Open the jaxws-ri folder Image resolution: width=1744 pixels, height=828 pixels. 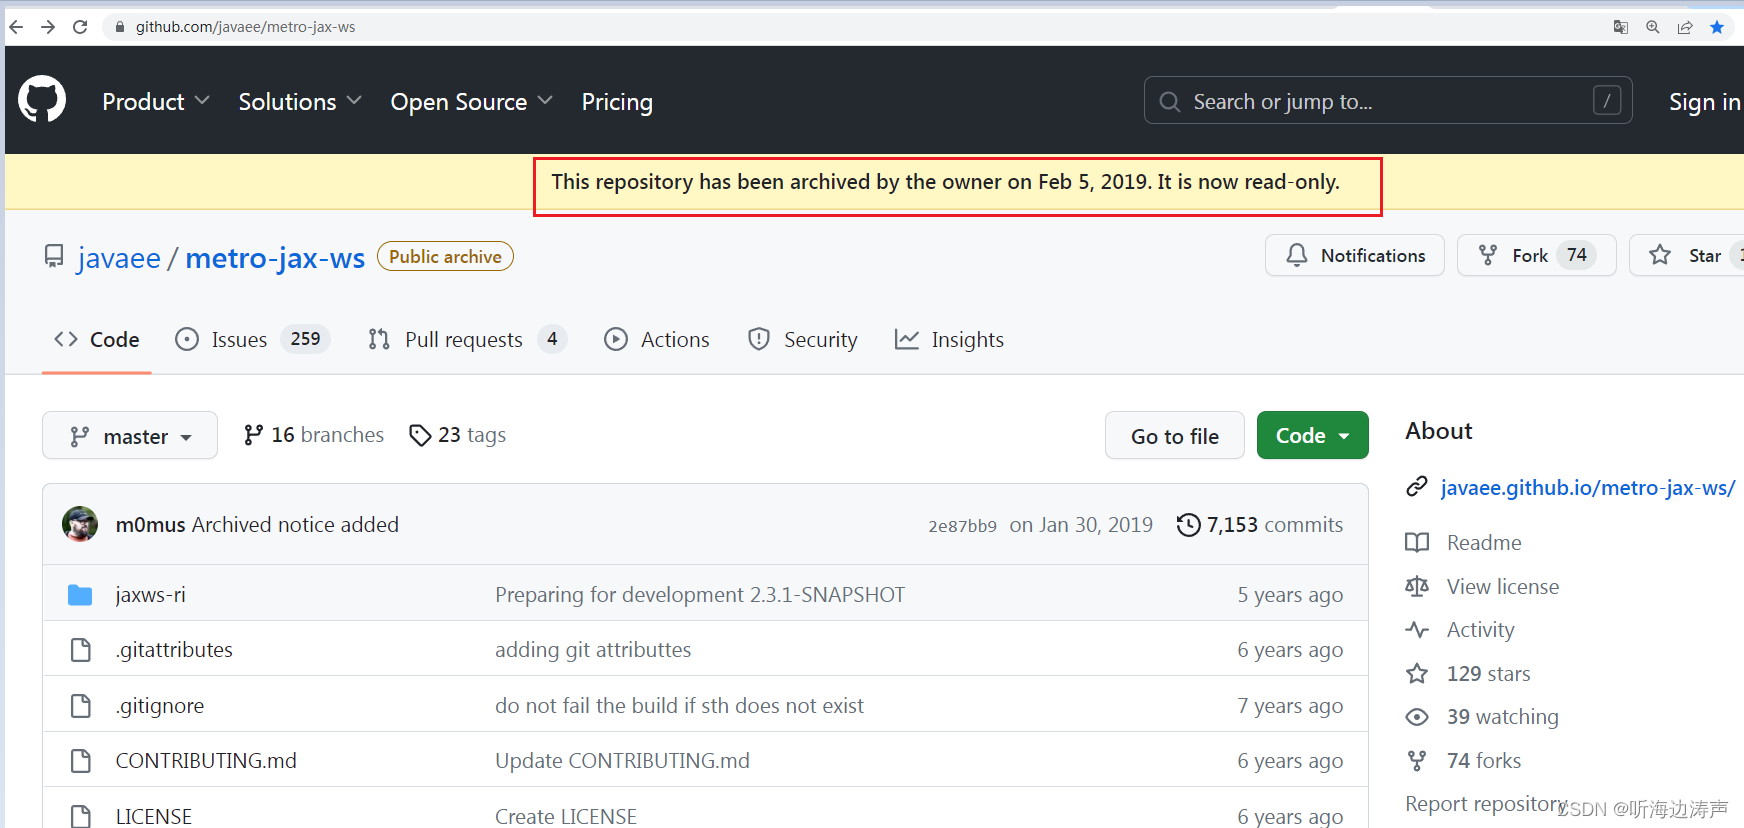click(x=151, y=595)
